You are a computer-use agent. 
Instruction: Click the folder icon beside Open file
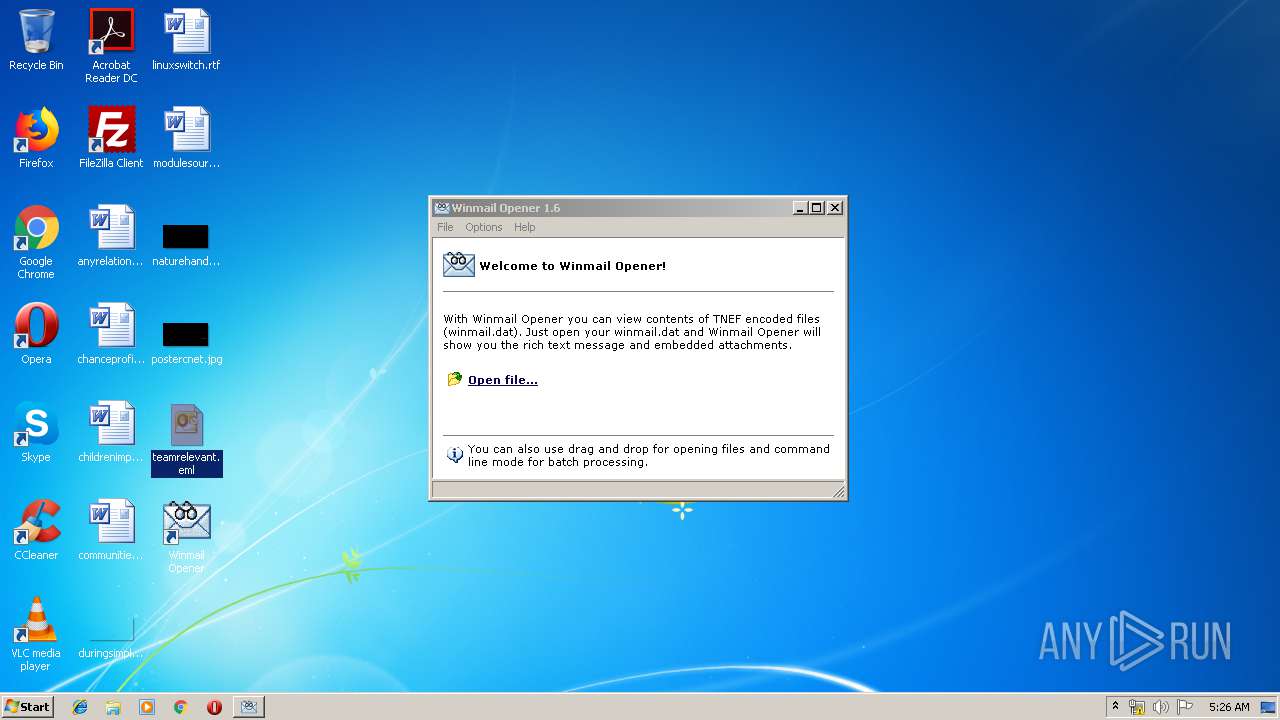(x=455, y=379)
